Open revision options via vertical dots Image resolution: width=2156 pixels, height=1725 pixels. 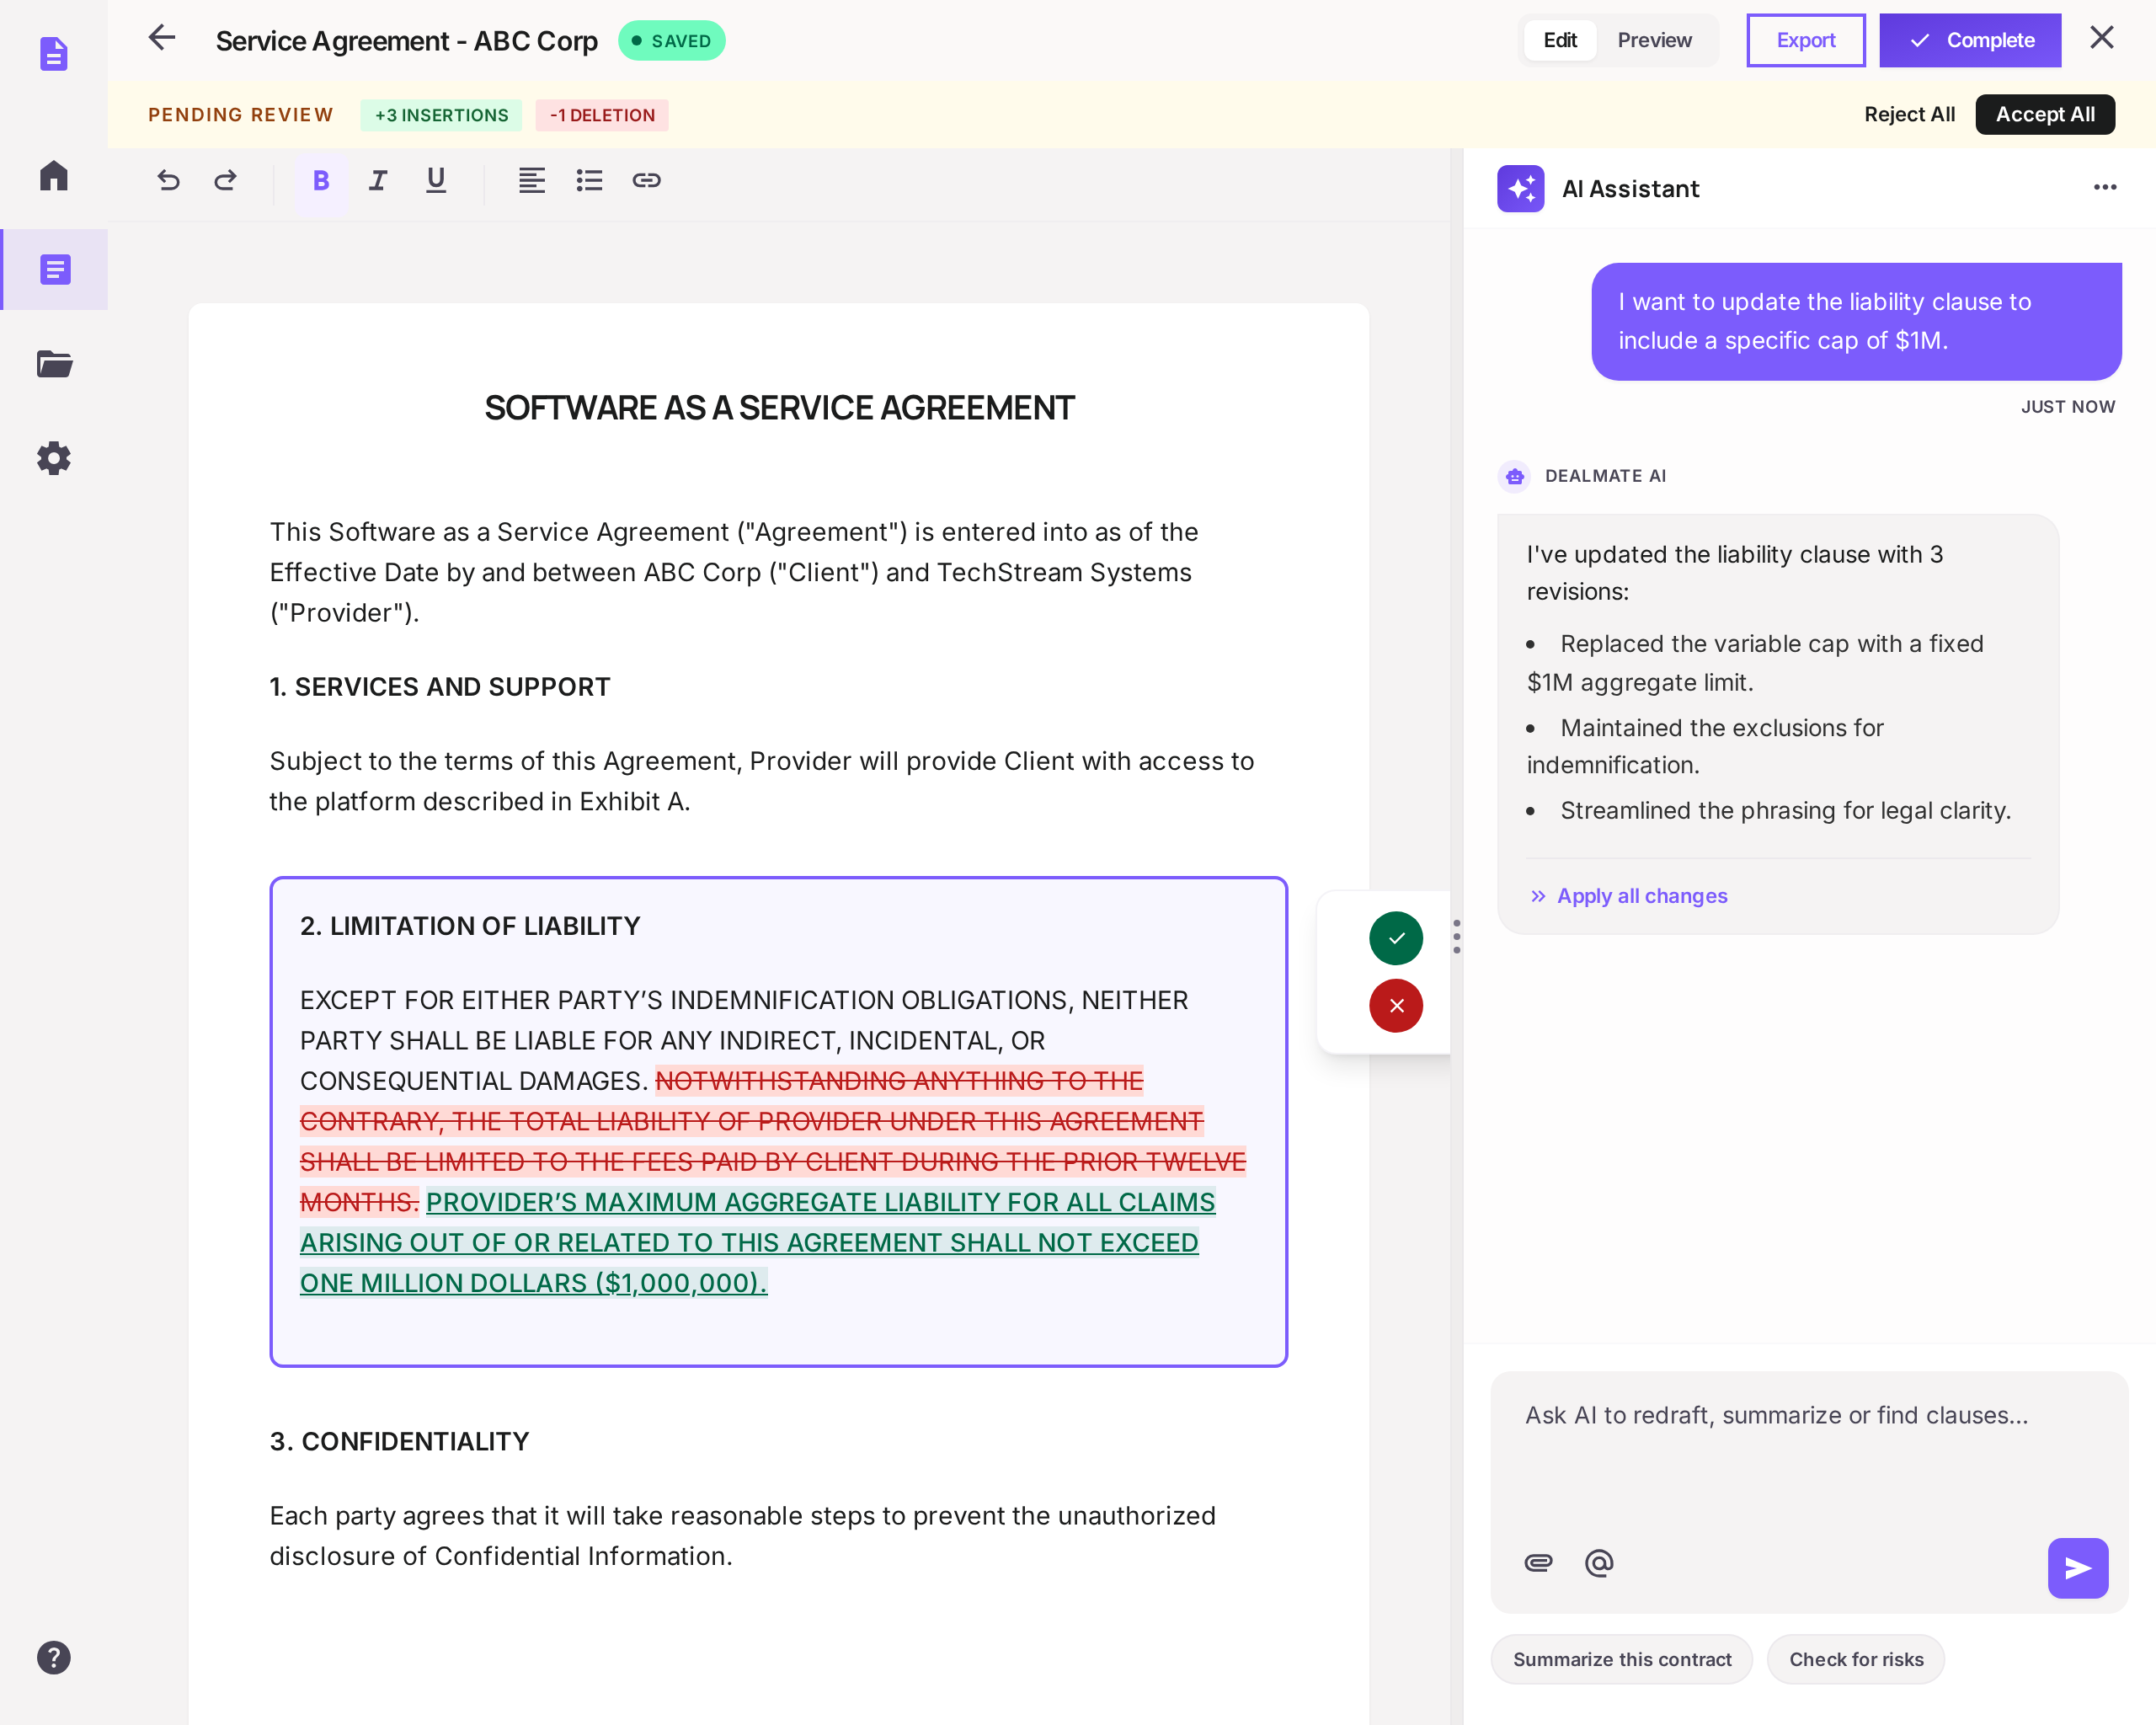pyautogui.click(x=1457, y=937)
